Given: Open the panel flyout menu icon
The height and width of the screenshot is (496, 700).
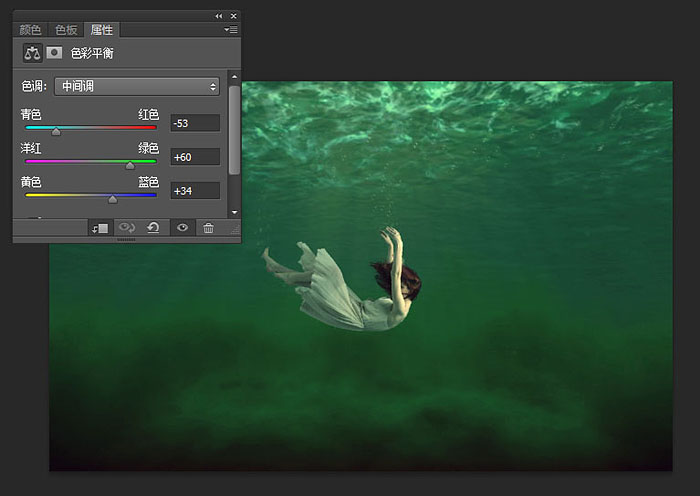Looking at the screenshot, I should click(x=231, y=30).
